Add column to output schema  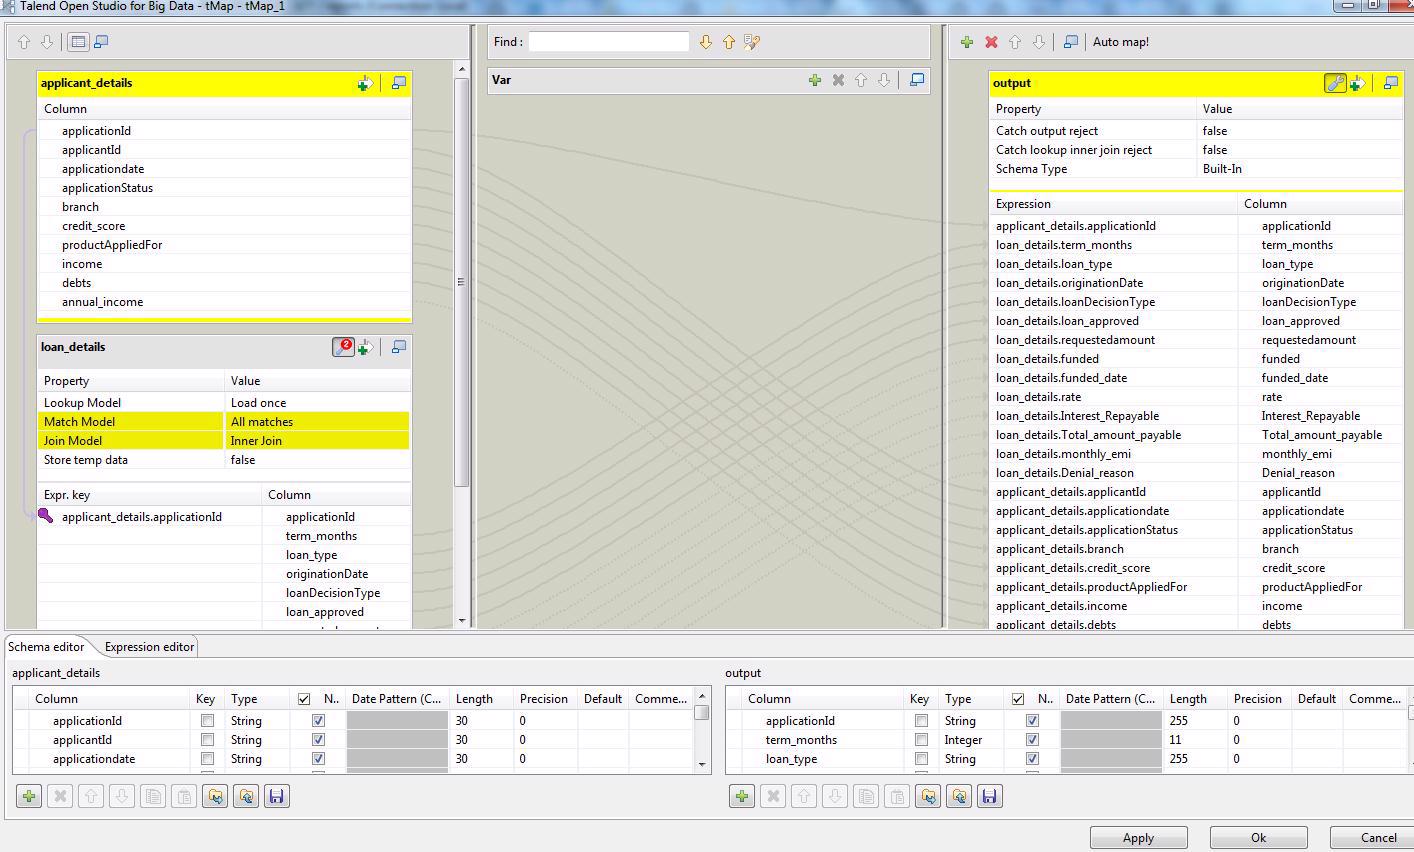click(x=742, y=796)
